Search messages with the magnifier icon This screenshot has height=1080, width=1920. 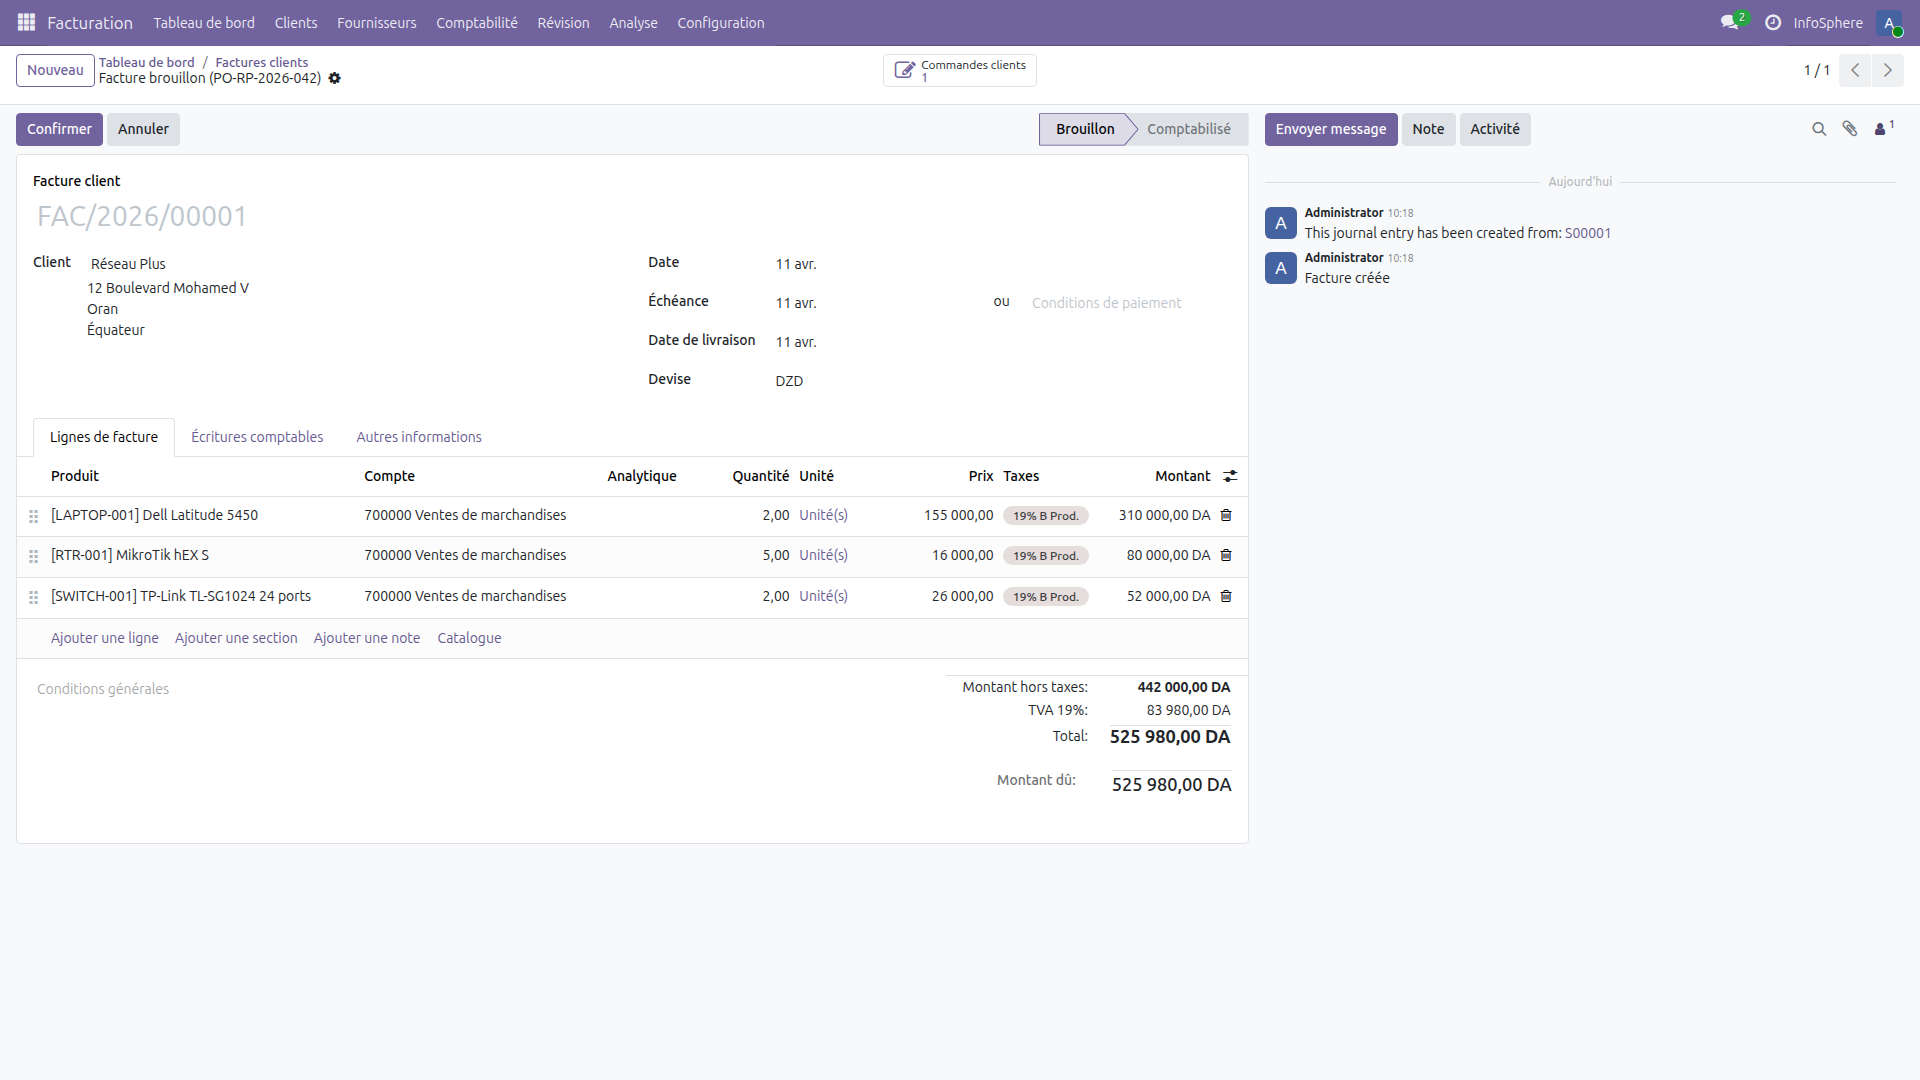[1819, 129]
